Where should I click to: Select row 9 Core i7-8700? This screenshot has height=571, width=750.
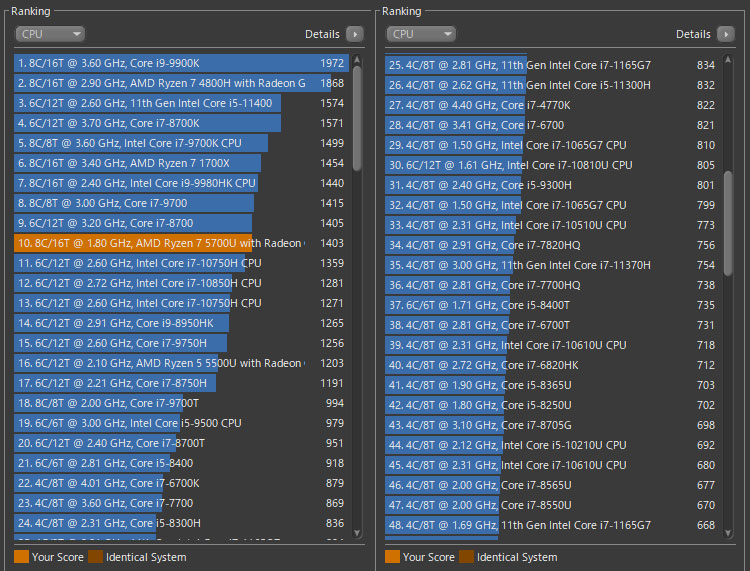tap(182, 223)
